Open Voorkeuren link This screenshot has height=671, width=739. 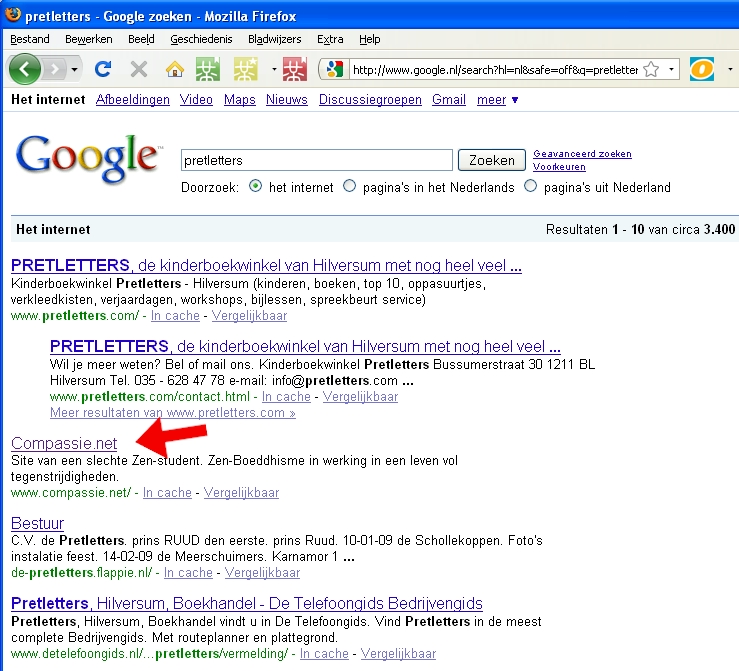(559, 166)
